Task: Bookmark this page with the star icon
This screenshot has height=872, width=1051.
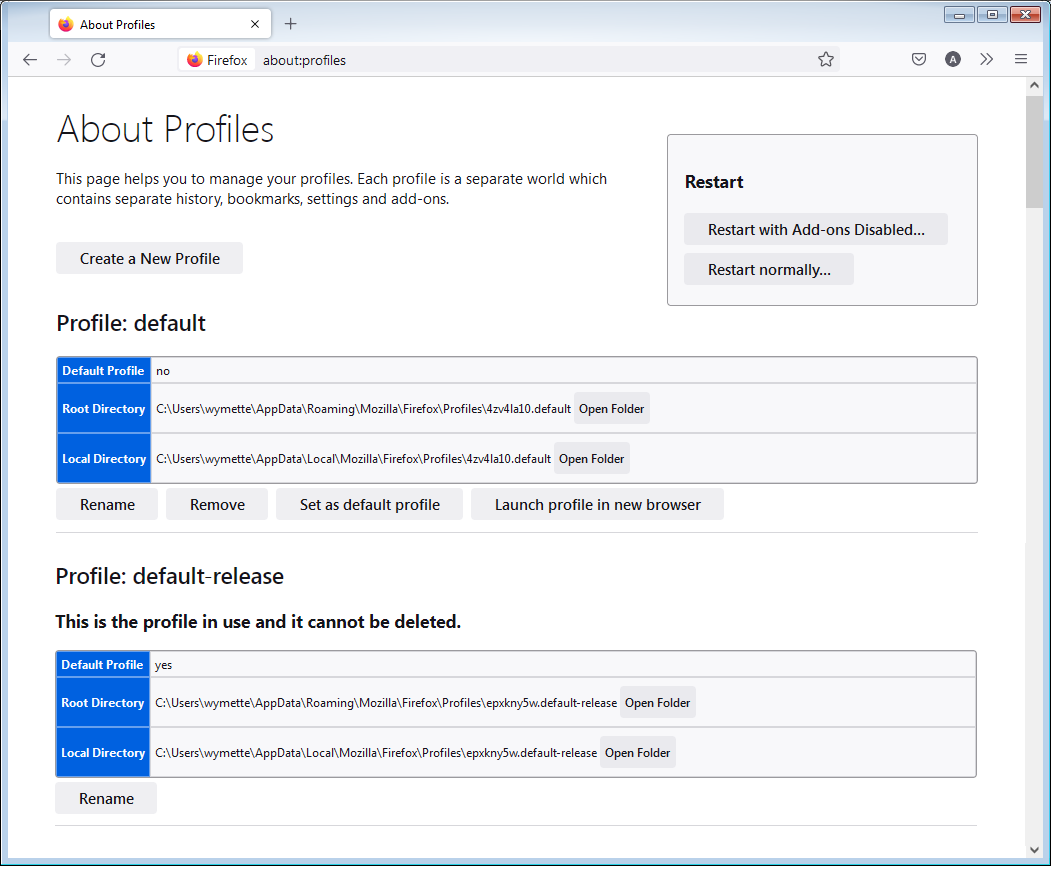Action: click(826, 60)
